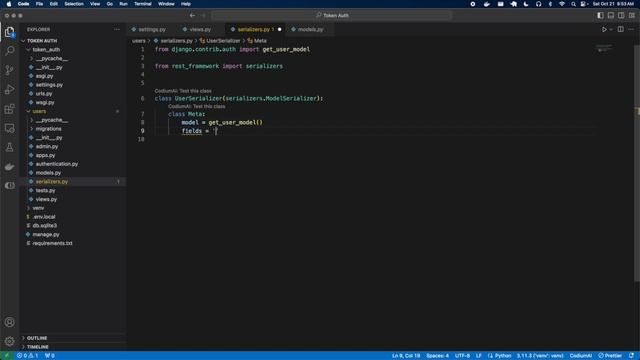Viewport: 640px width, 360px height.
Task: Click errors and warnings status indicator
Action: (27, 356)
